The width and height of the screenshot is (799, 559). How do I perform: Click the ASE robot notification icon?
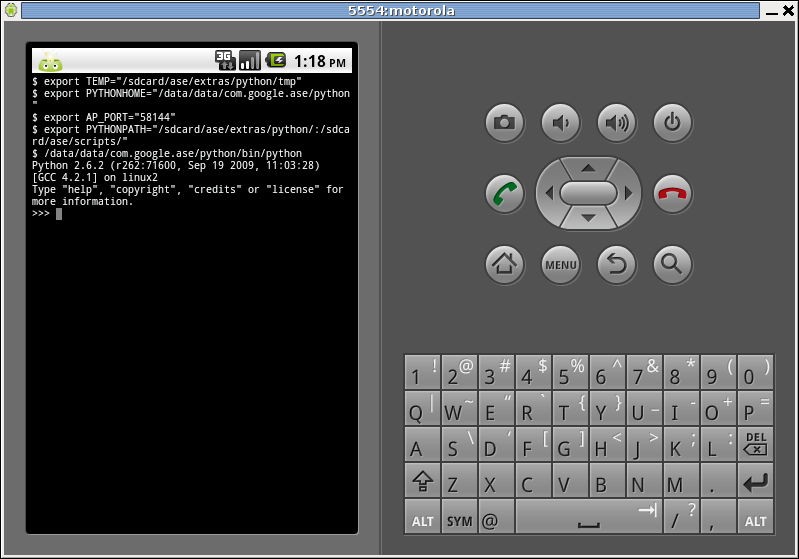tap(50, 62)
